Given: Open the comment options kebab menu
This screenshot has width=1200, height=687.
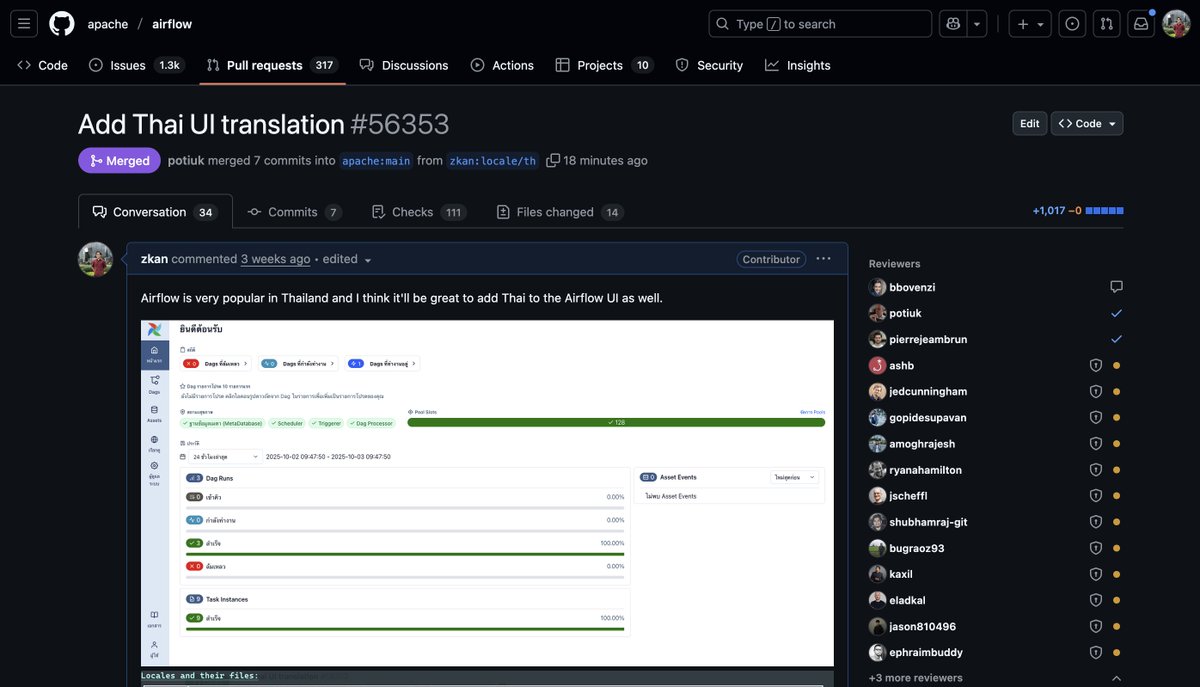Looking at the screenshot, I should 822,258.
